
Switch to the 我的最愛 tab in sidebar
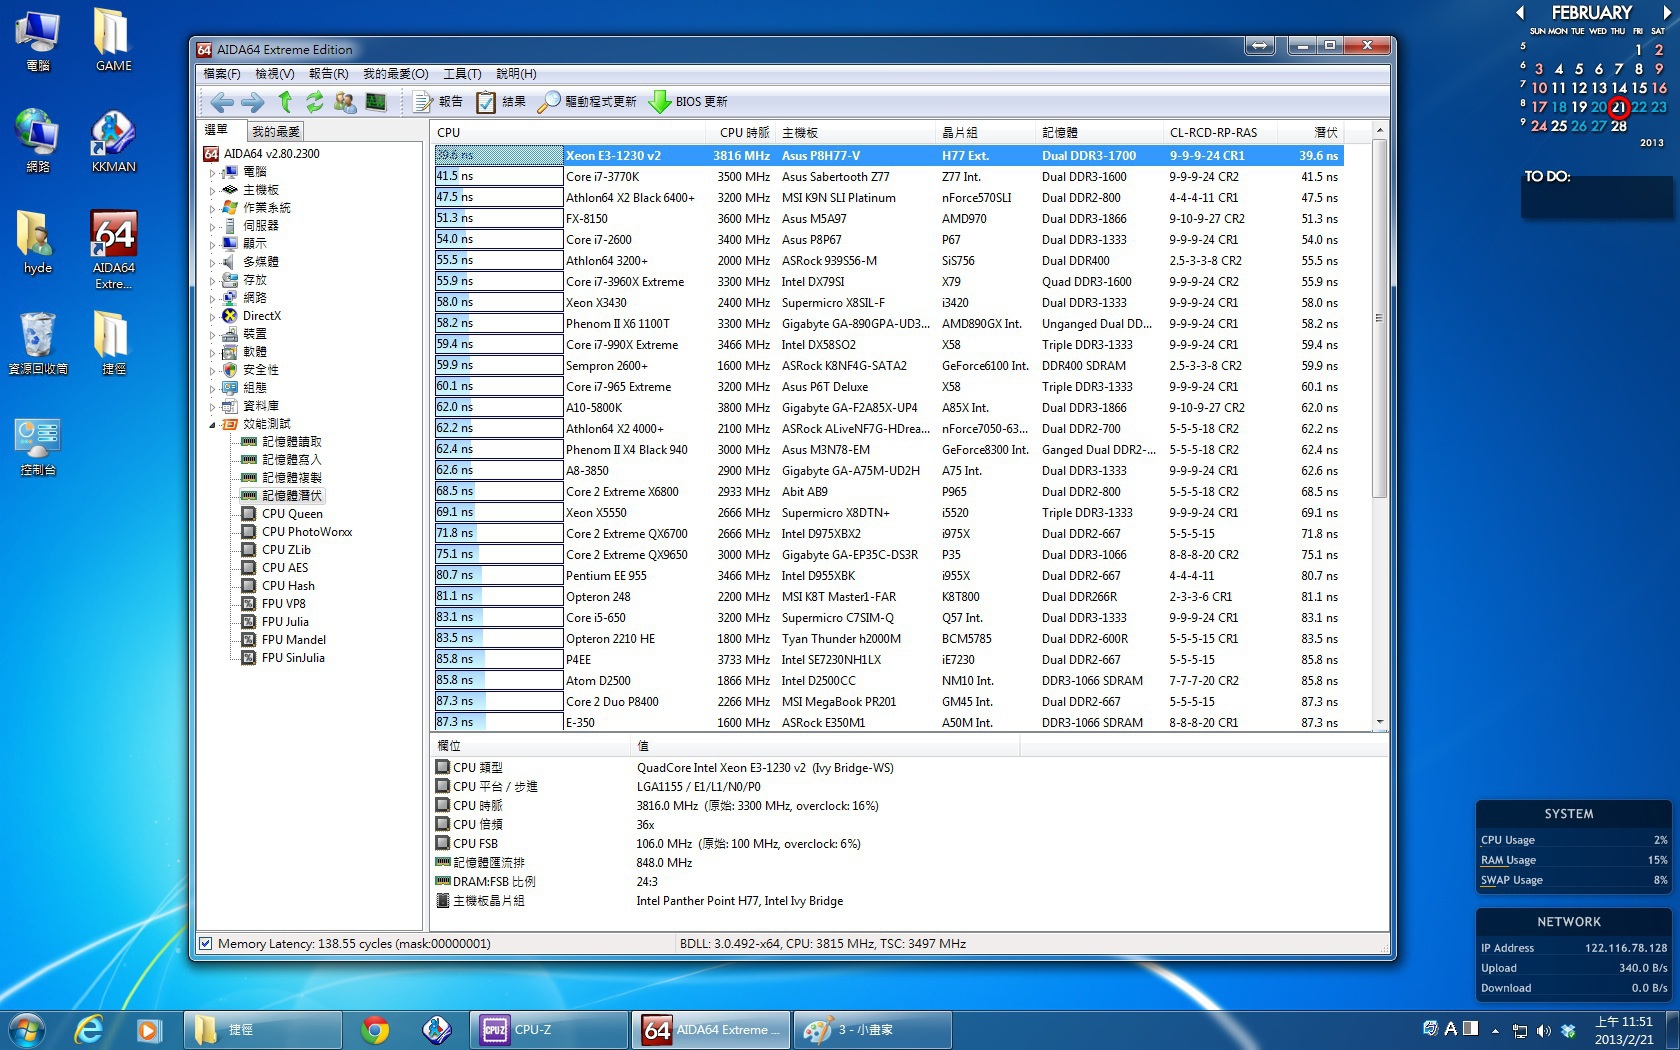point(275,131)
